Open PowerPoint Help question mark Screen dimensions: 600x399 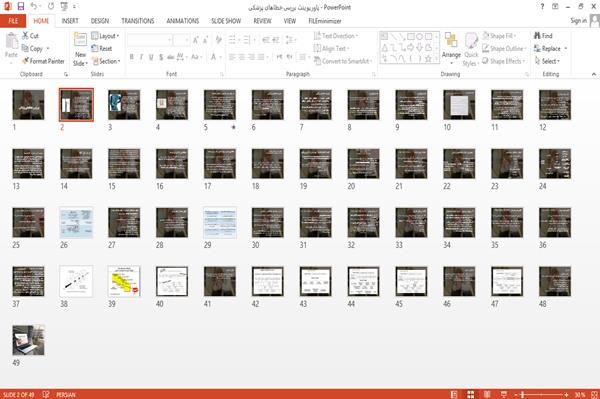coord(542,7)
